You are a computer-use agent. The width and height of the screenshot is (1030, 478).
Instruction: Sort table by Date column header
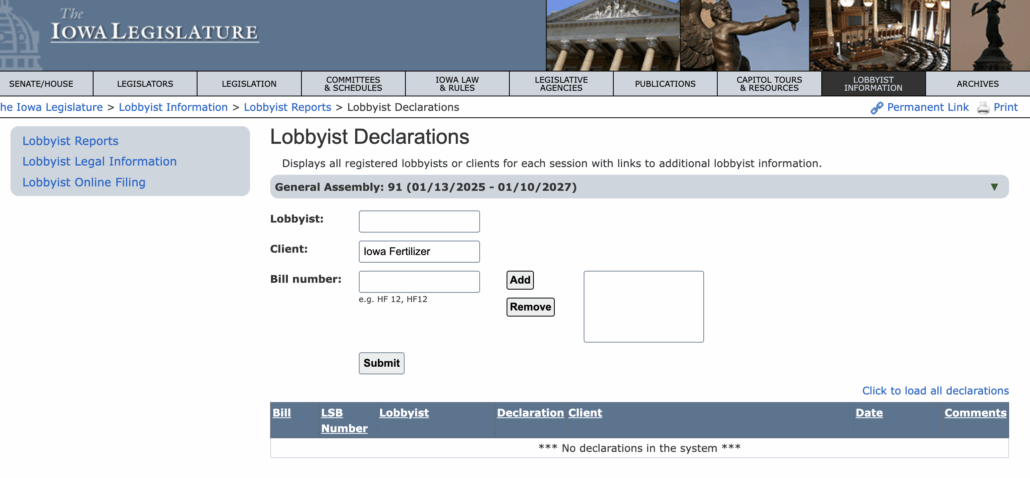pyautogui.click(x=869, y=413)
